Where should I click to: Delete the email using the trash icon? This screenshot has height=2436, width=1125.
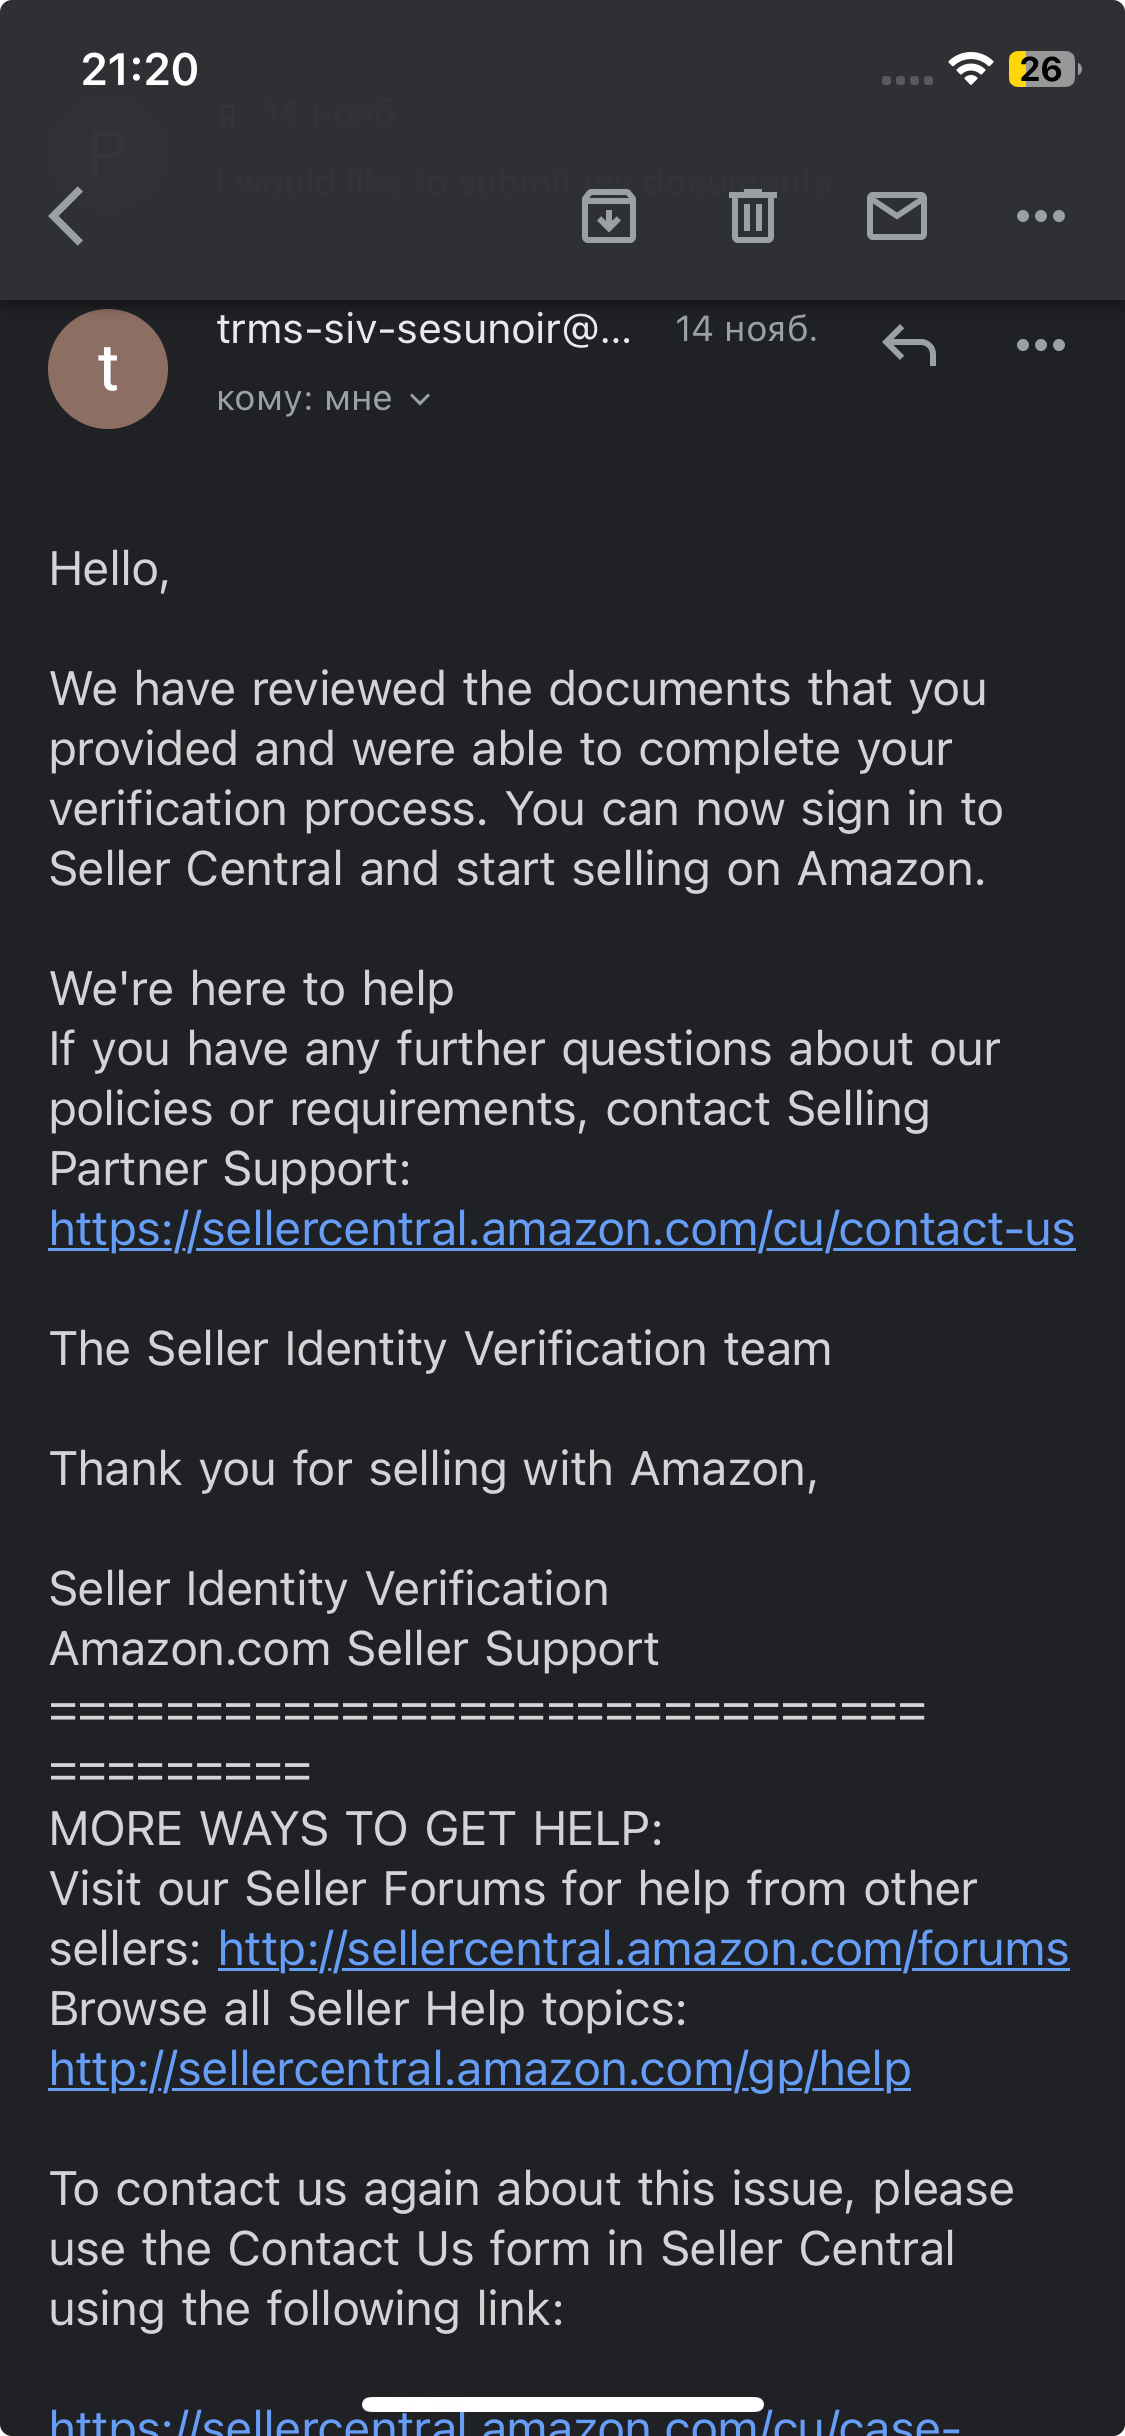pos(753,216)
